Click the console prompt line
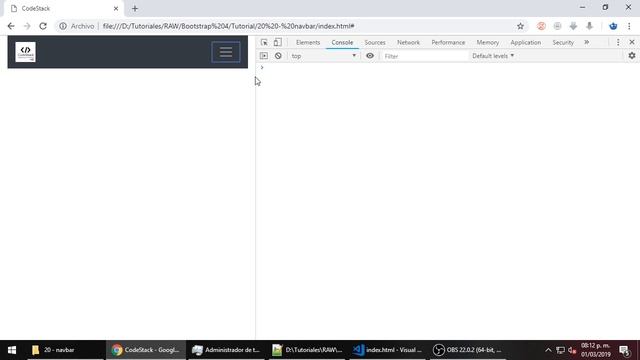Screen dimensions: 640x360 point(447,67)
